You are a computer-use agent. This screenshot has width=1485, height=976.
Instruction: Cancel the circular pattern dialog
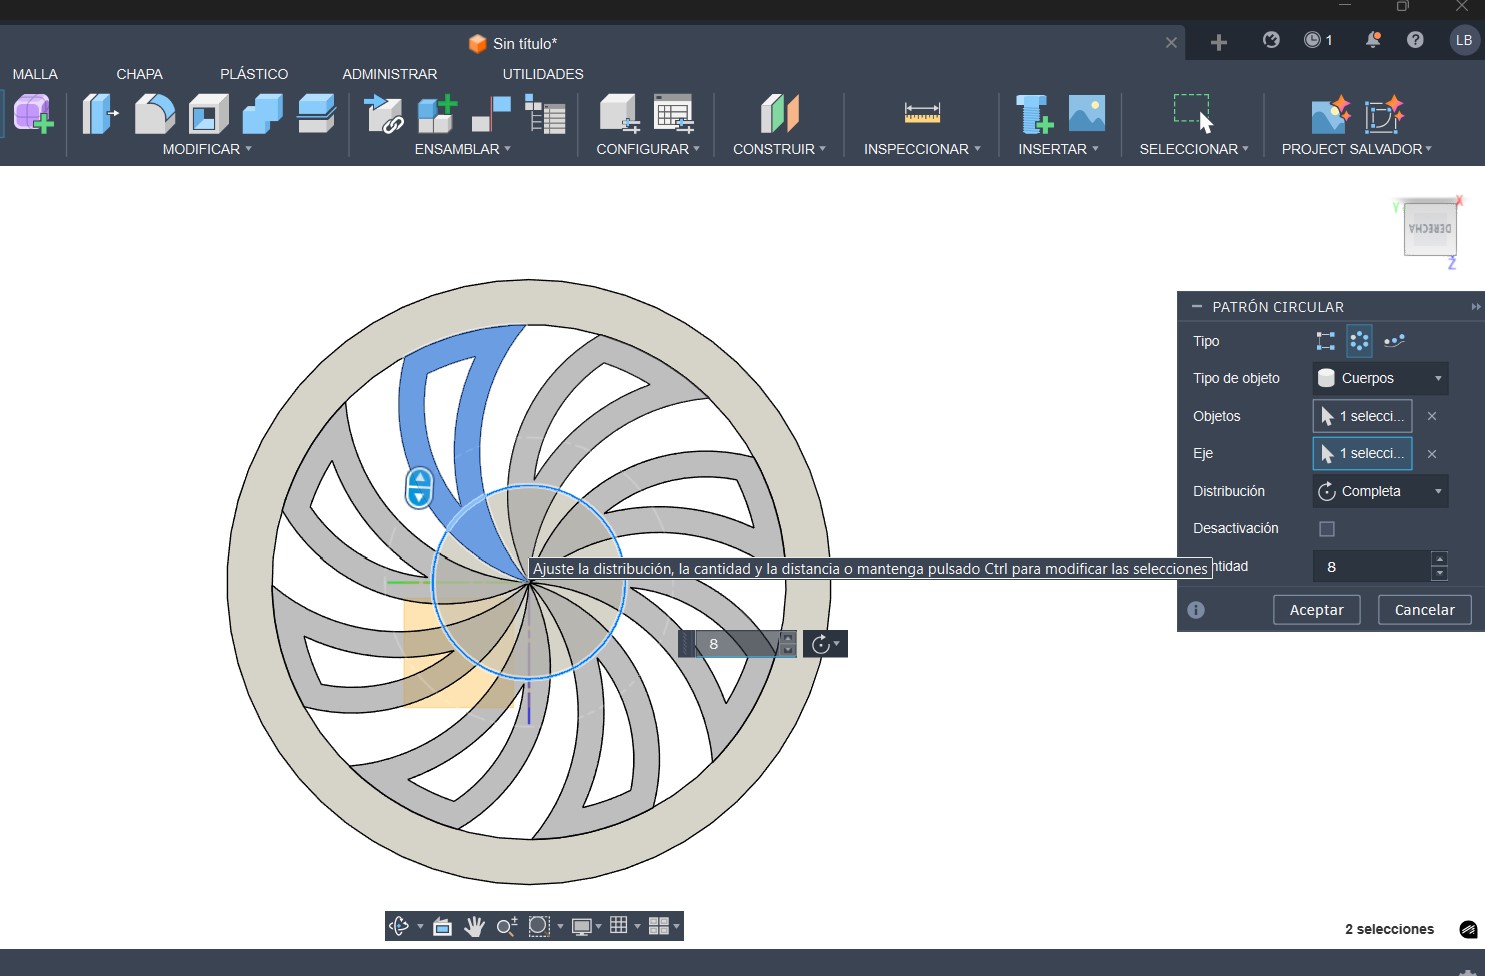click(1424, 609)
